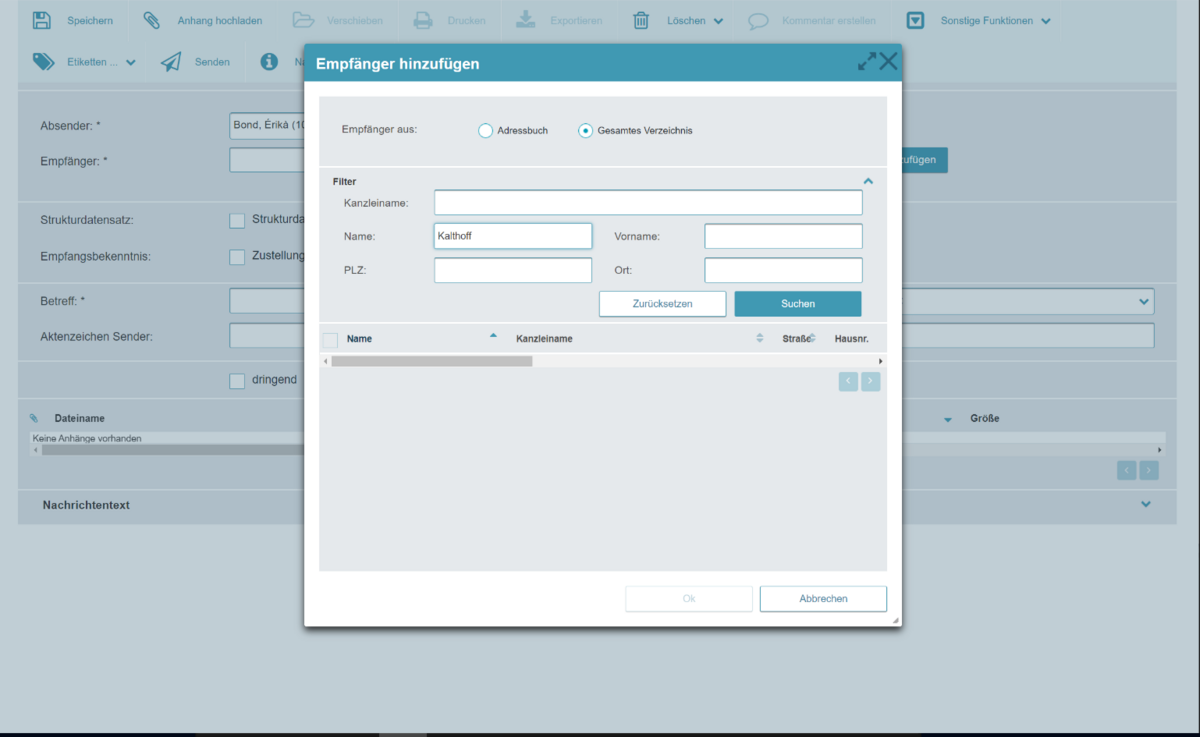Click the Senden toolbar label
The image size is (1200, 737).
[x=212, y=62]
